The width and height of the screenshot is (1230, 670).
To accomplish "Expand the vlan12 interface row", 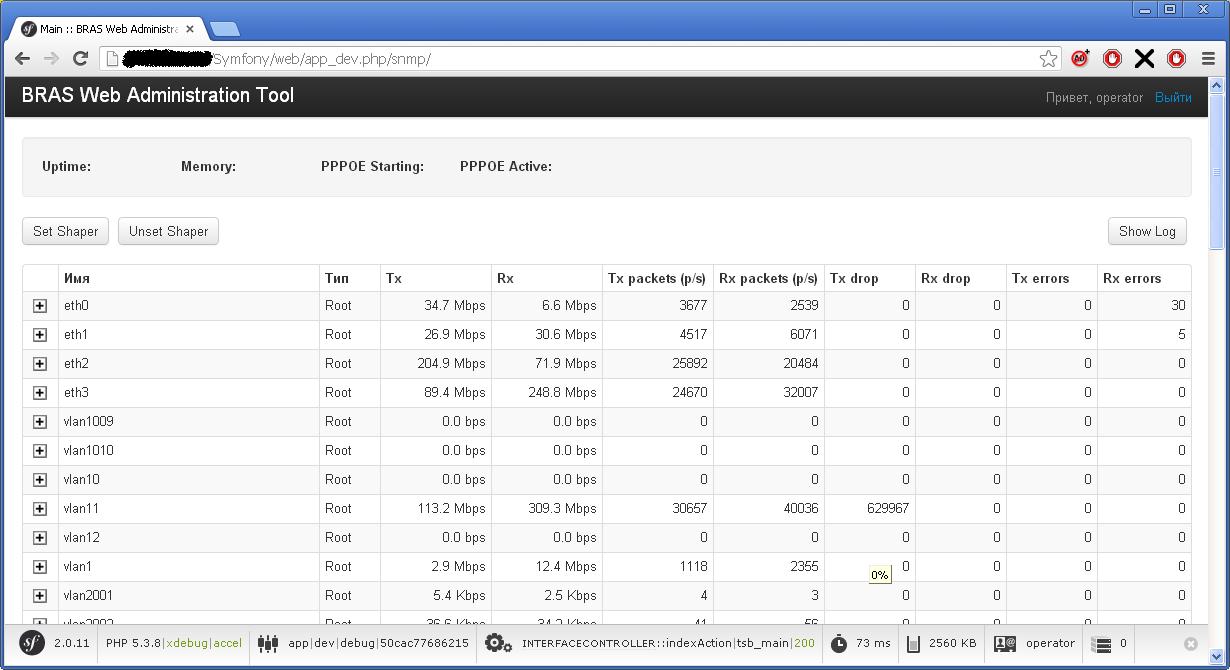I will 40,538.
